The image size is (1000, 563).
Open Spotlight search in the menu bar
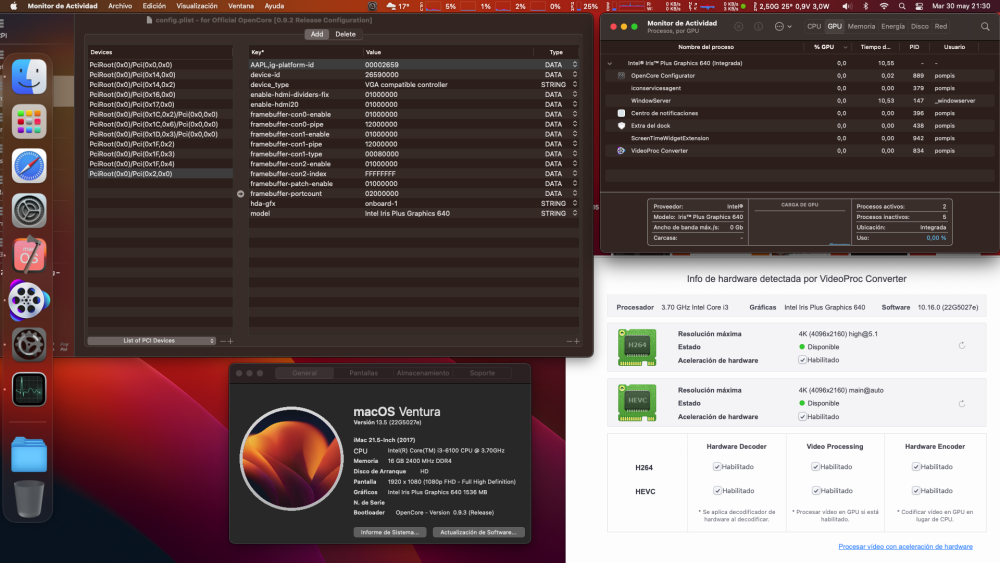[x=902, y=6]
